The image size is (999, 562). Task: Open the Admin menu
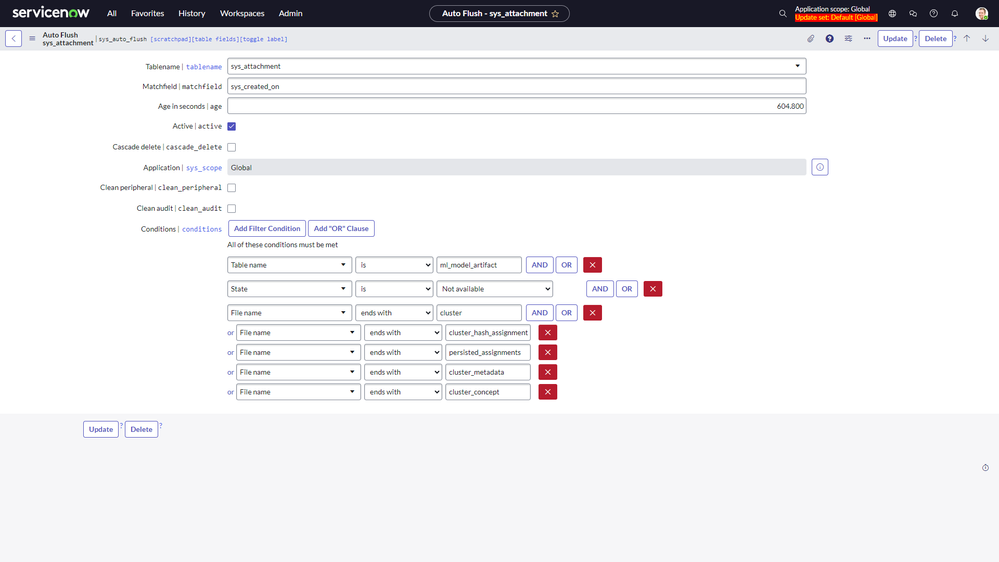pos(290,13)
